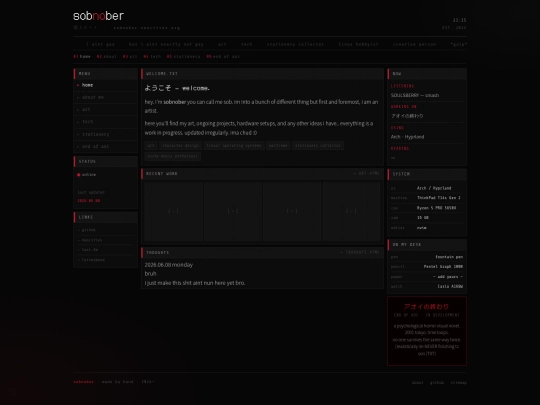This screenshot has height=405, width=540.
Task: Go to numbered nav link 03 art
Action: point(130,56)
